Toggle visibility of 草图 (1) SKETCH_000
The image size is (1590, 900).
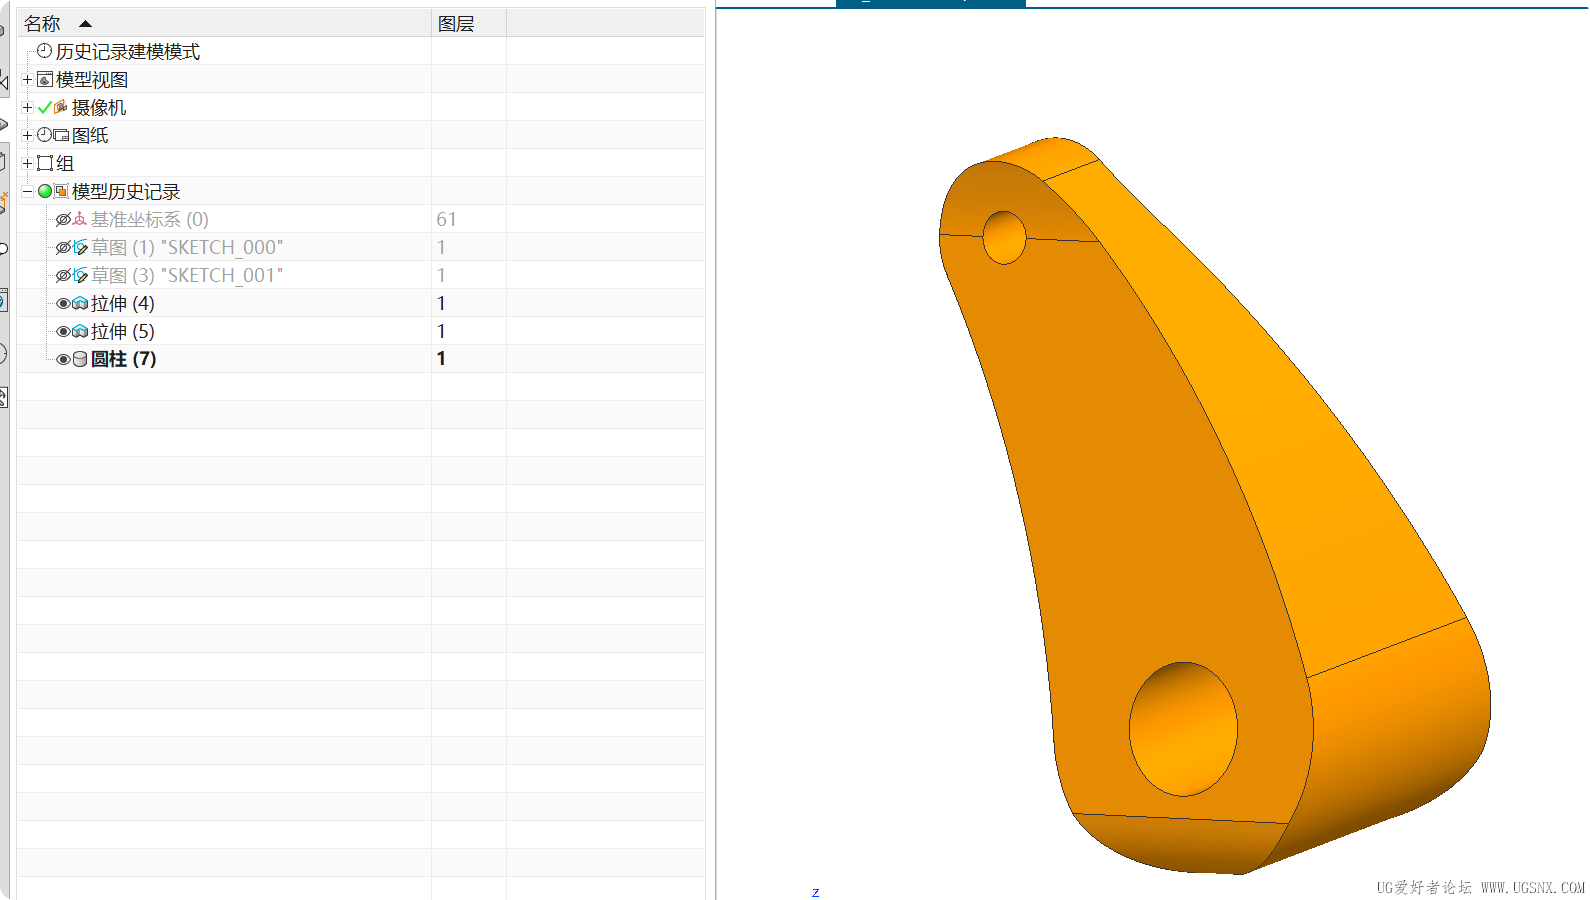click(x=63, y=247)
